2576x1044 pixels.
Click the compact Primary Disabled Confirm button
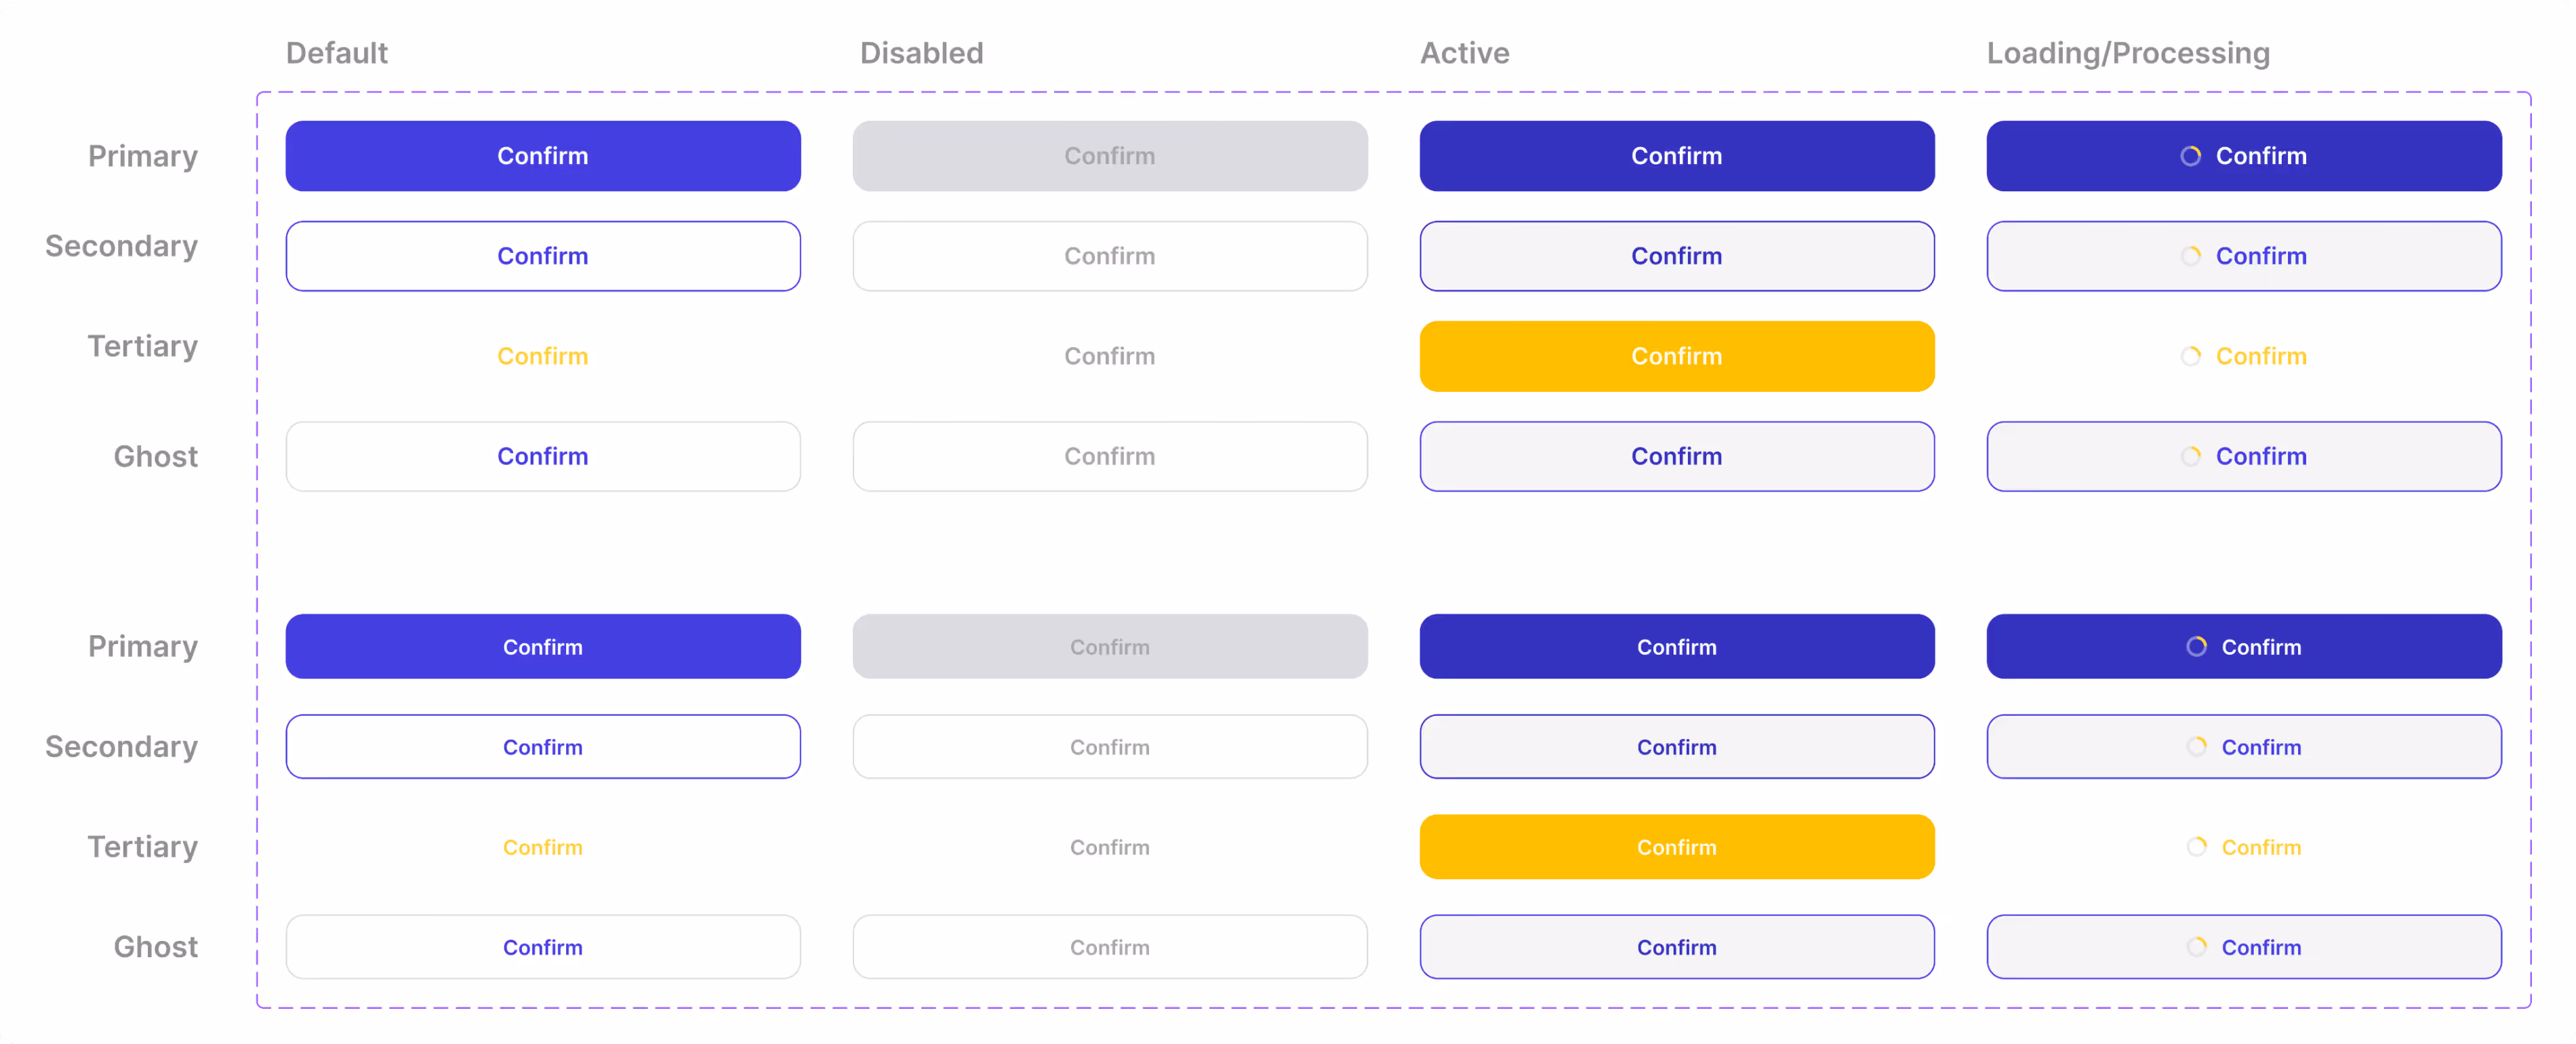[1110, 646]
